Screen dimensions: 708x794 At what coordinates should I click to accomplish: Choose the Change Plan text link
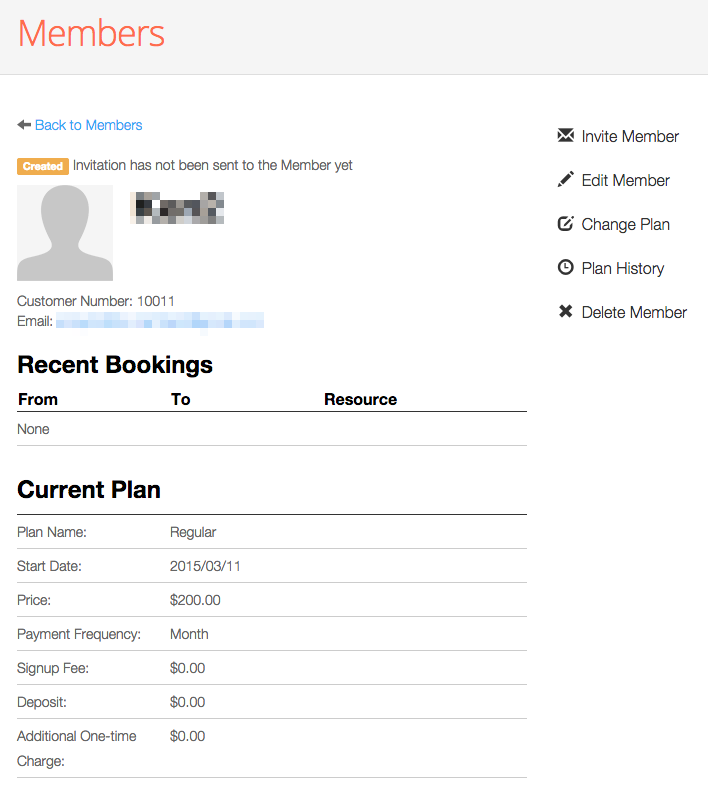point(625,224)
